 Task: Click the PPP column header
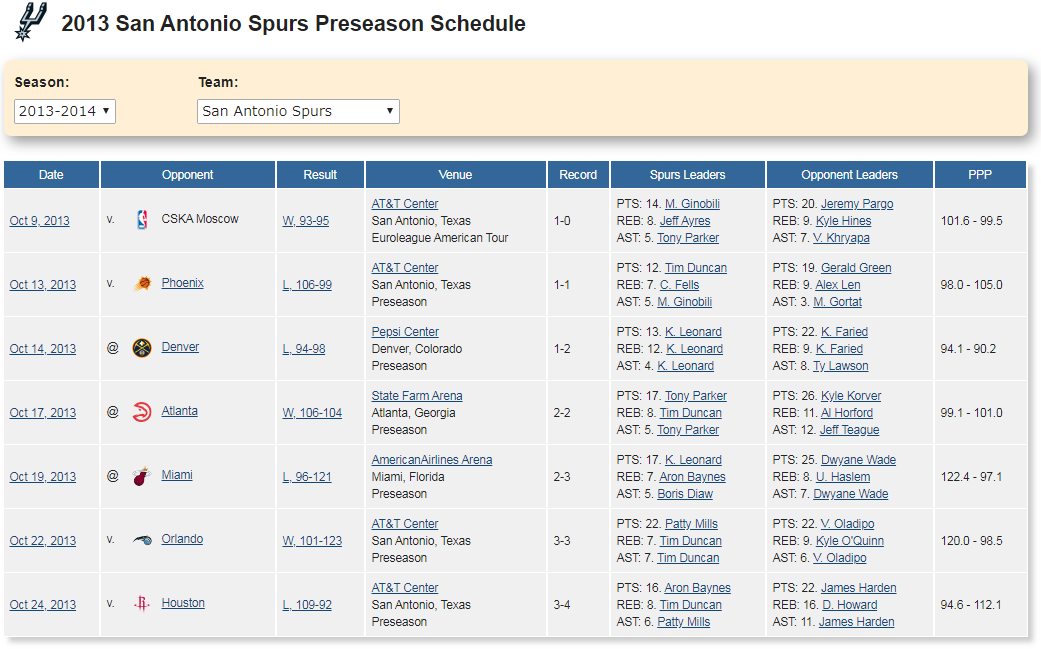click(980, 175)
